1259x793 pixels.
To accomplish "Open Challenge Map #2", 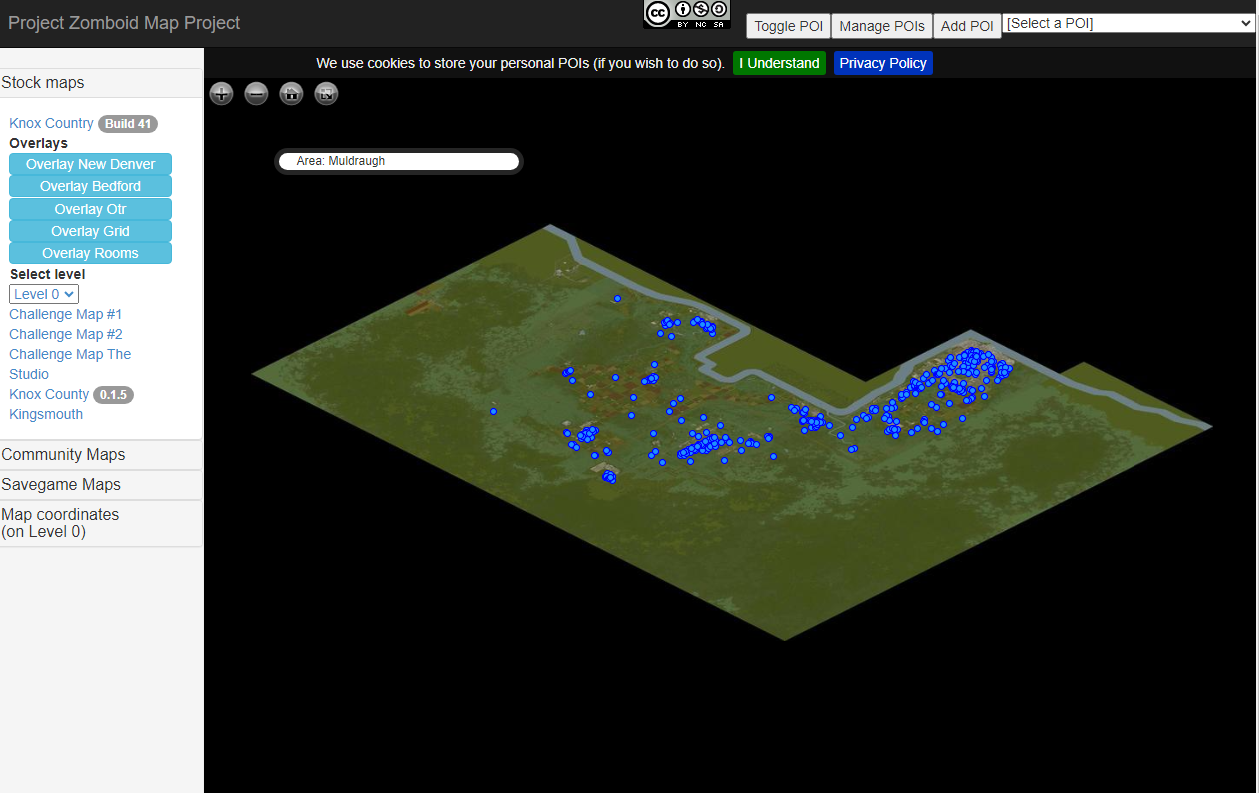I will [x=66, y=334].
